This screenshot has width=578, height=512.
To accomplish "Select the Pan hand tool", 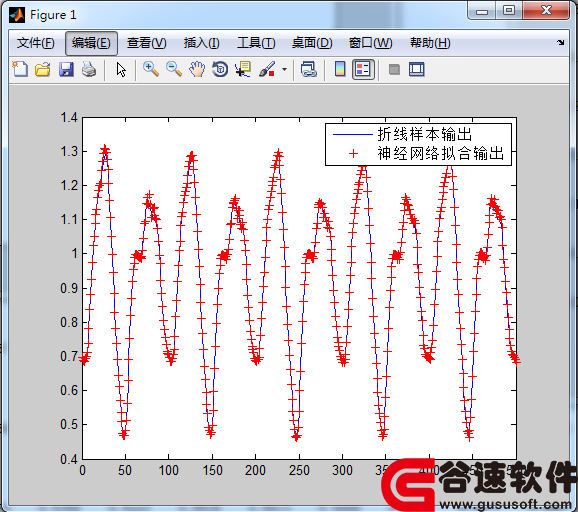I will point(197,69).
